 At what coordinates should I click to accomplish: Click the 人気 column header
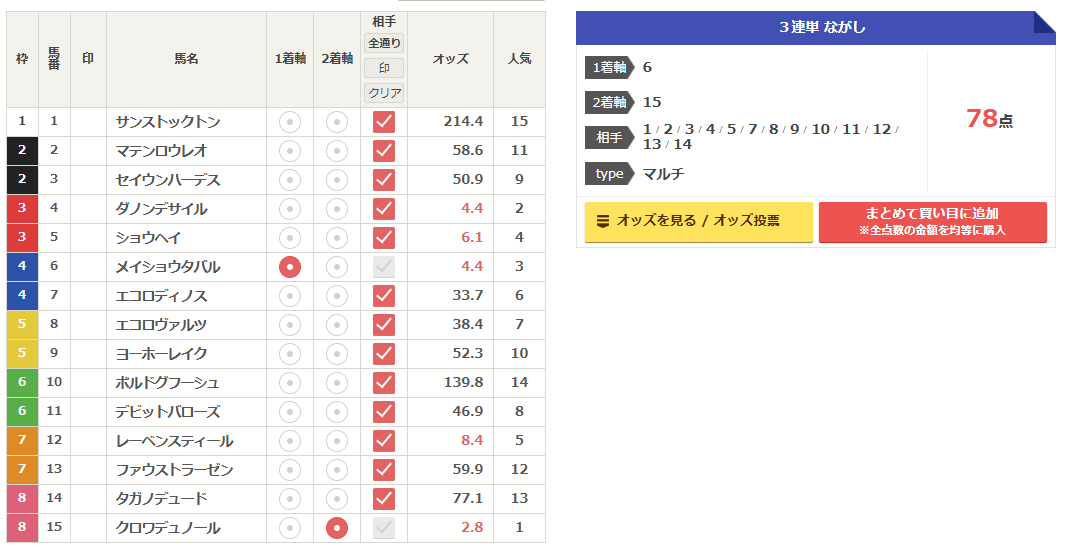point(520,59)
